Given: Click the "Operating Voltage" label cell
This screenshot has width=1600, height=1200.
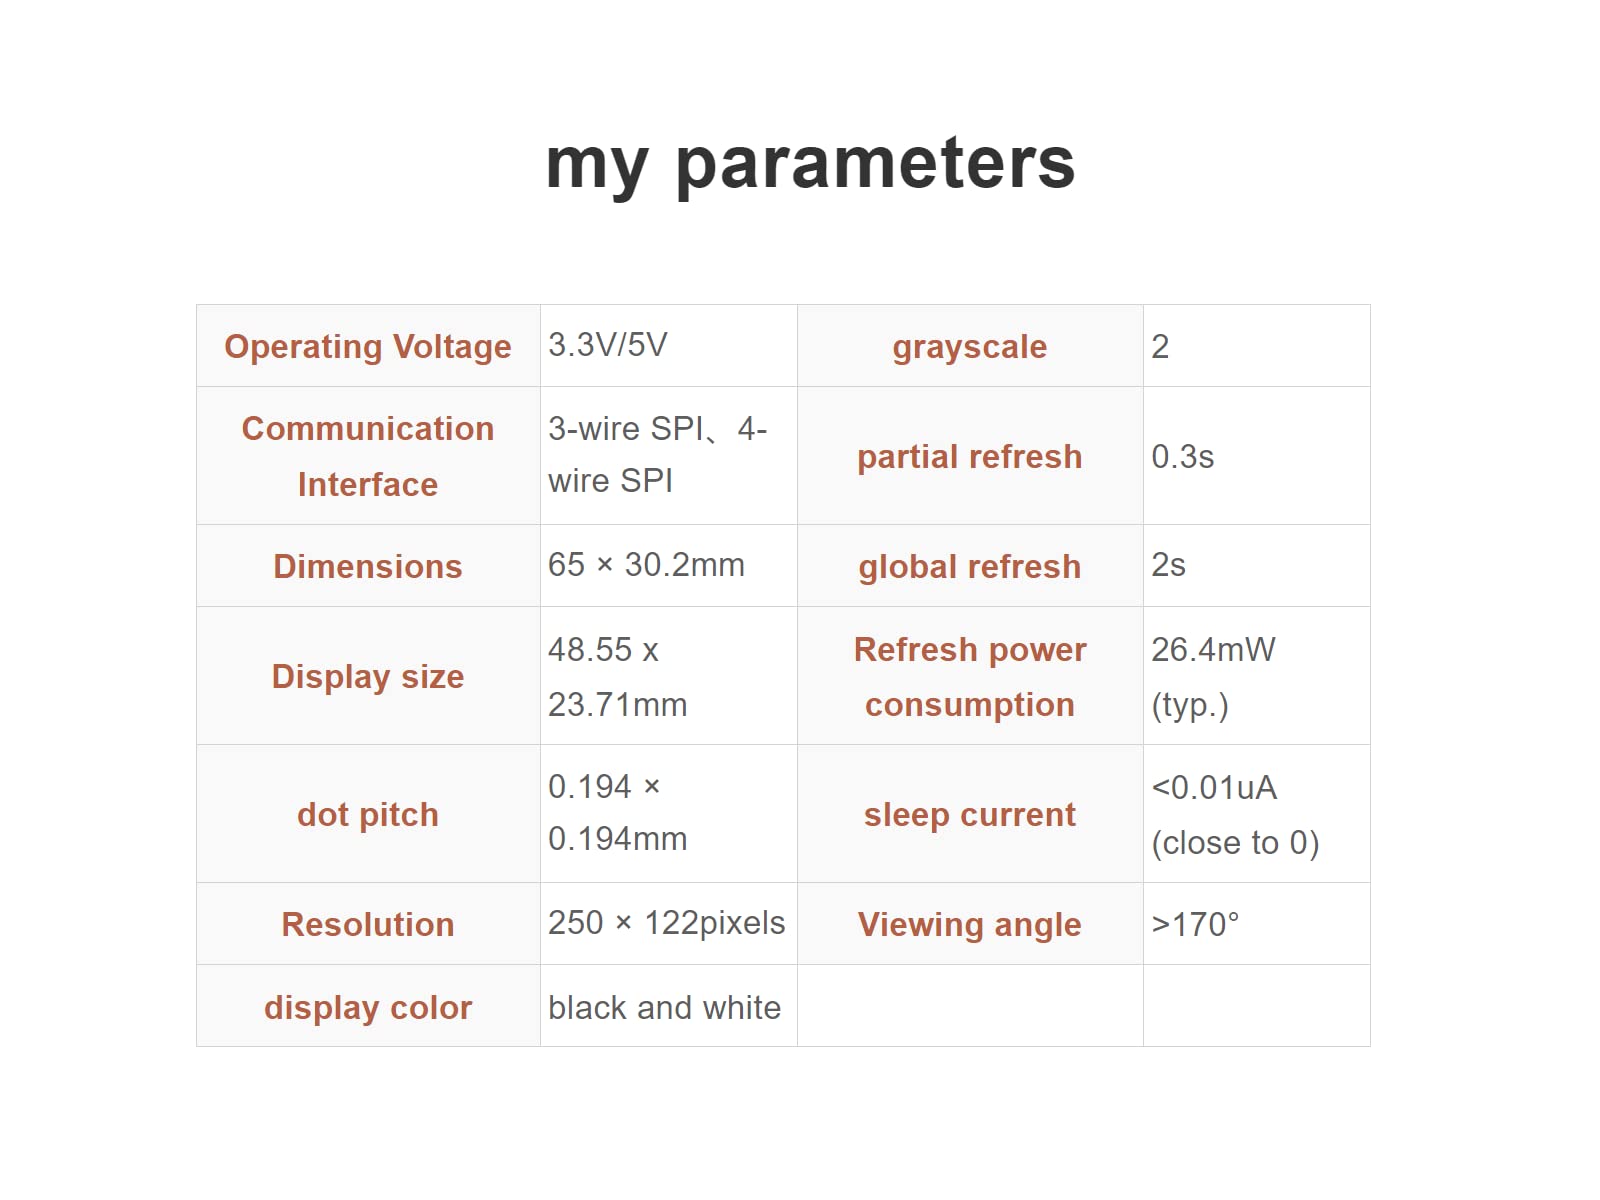Looking at the screenshot, I should [368, 347].
